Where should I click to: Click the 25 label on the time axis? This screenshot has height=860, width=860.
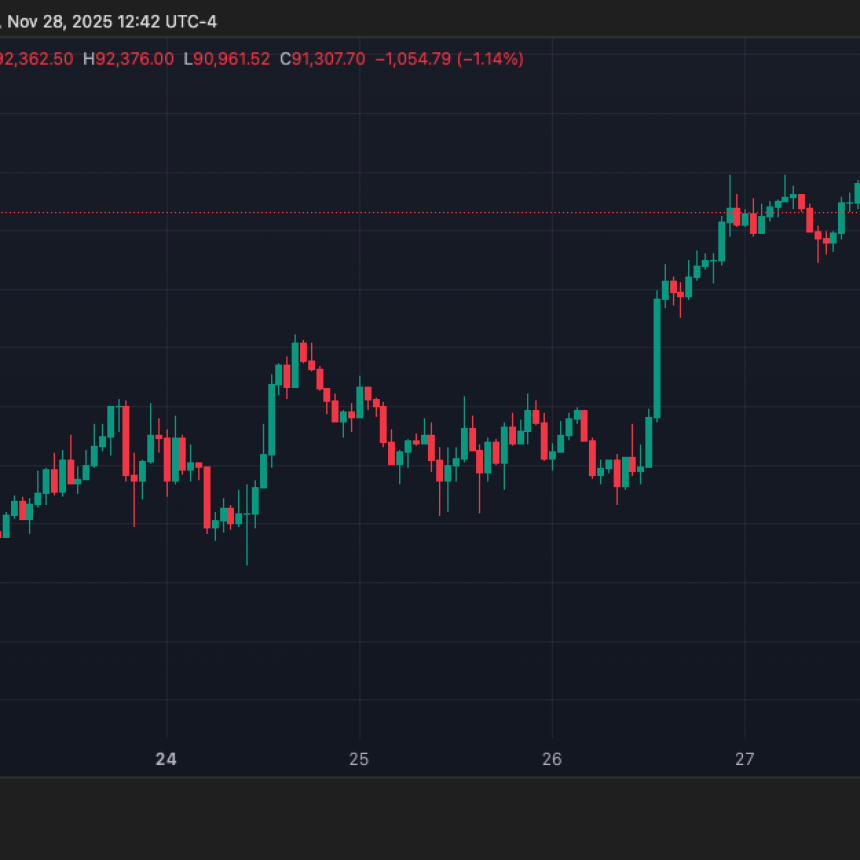tap(358, 759)
